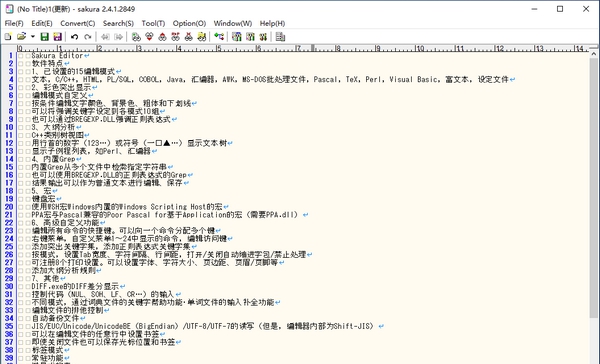The width and height of the screenshot is (600, 364).
Task: Clear search marks with red-X binoculars
Action: click(189, 37)
